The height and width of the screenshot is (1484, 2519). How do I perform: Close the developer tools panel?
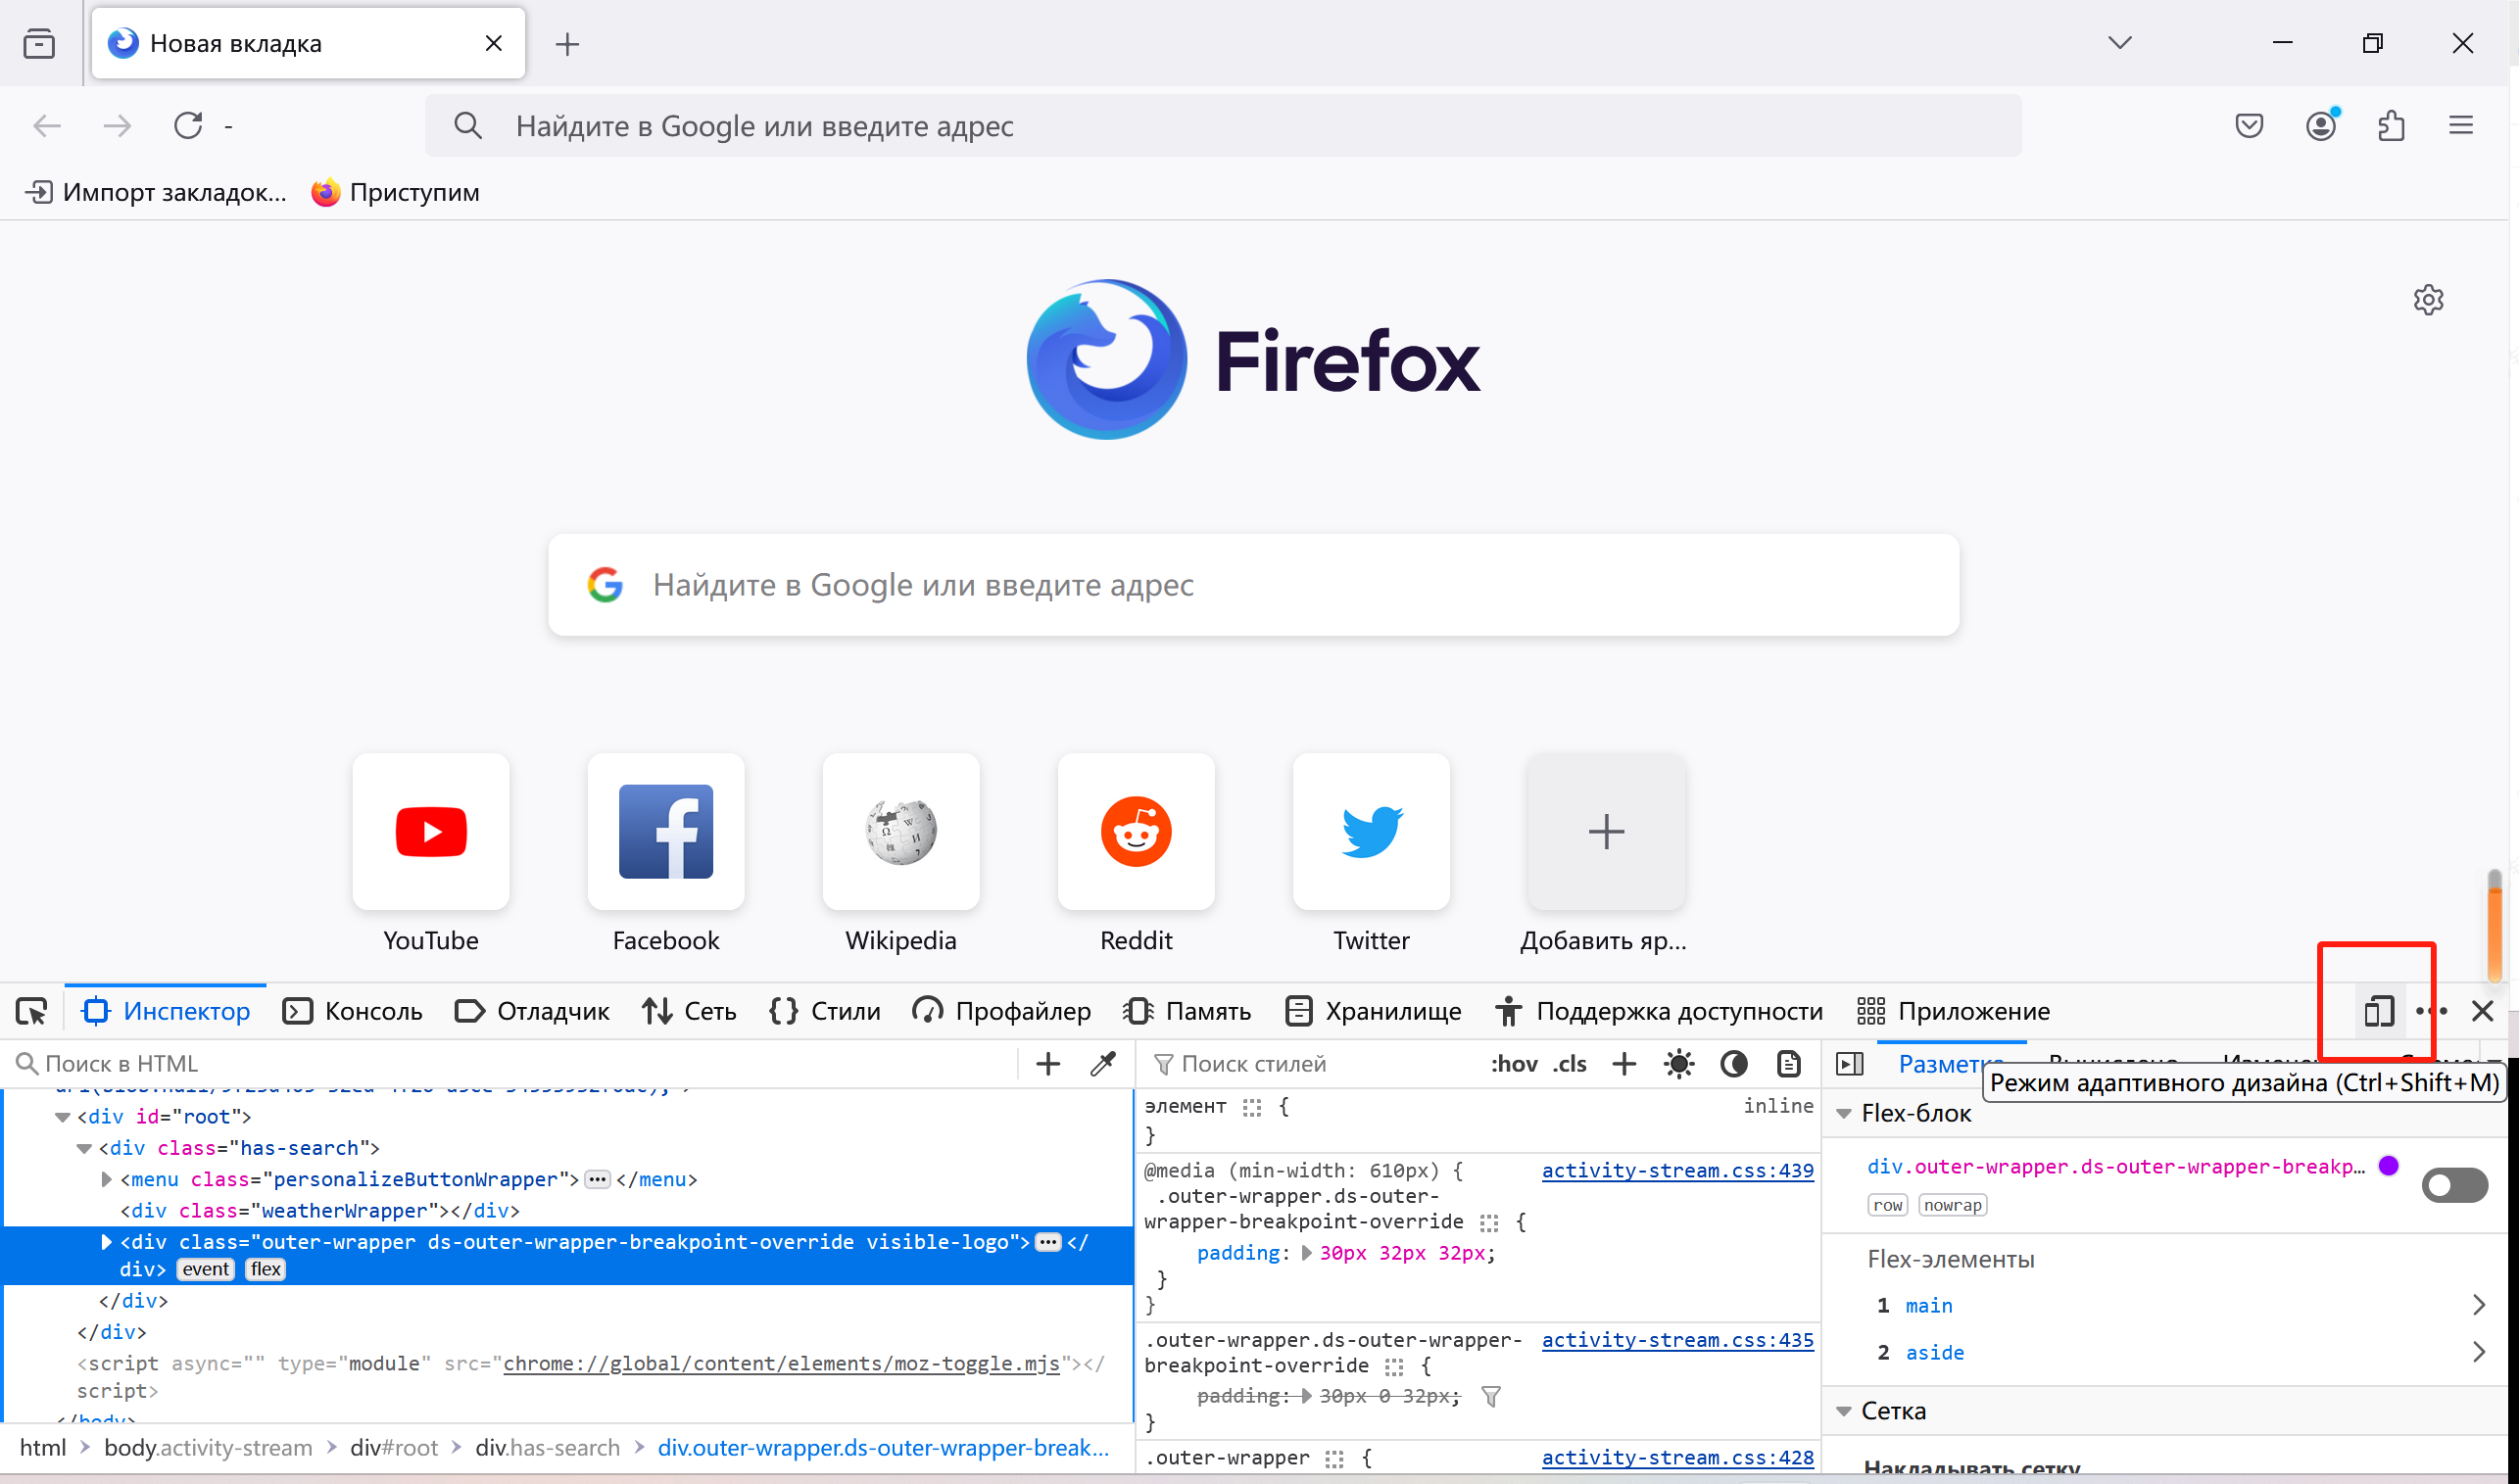[x=2482, y=1011]
